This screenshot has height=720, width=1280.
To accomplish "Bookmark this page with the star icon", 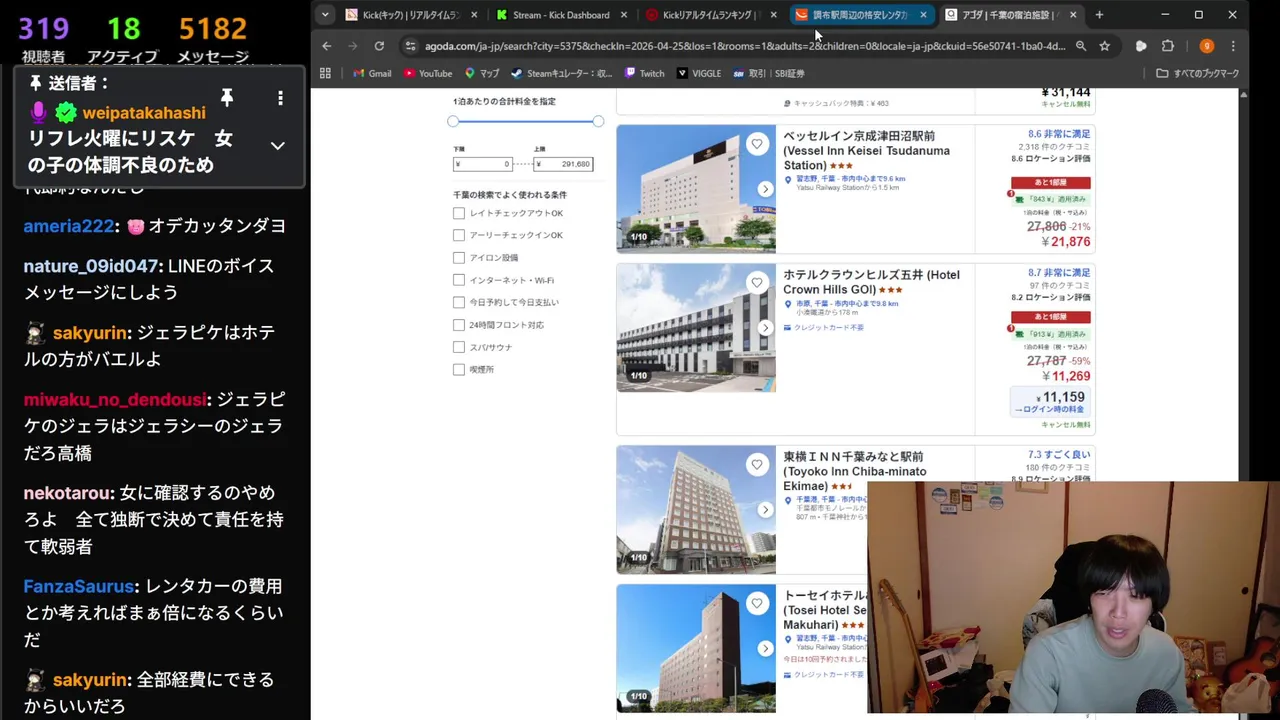I will (1104, 46).
